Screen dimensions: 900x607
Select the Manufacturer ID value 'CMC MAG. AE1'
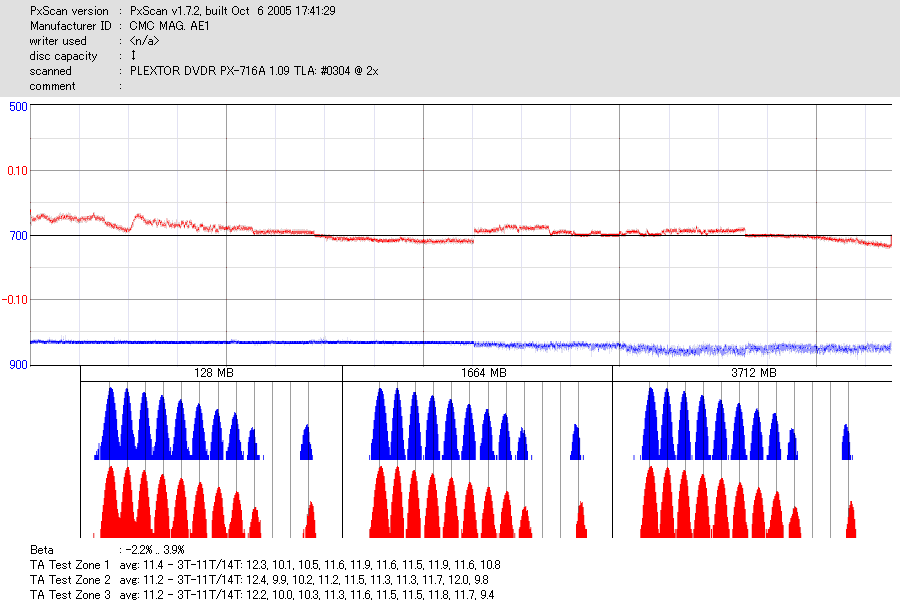[x=169, y=26]
